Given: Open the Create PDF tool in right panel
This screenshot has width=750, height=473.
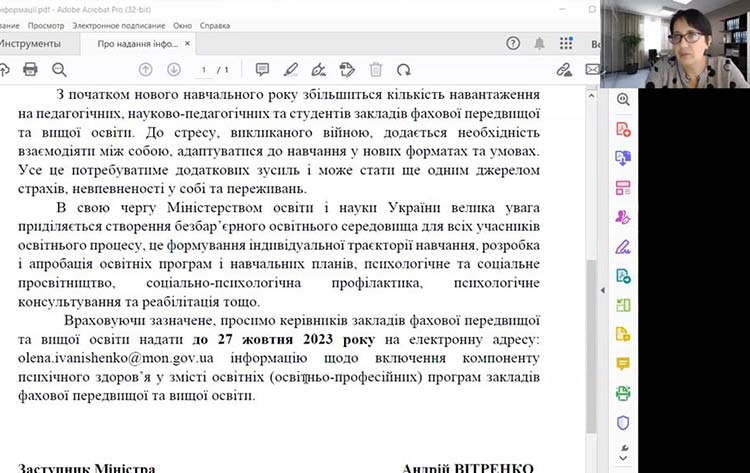Looking at the screenshot, I should pos(623,128).
